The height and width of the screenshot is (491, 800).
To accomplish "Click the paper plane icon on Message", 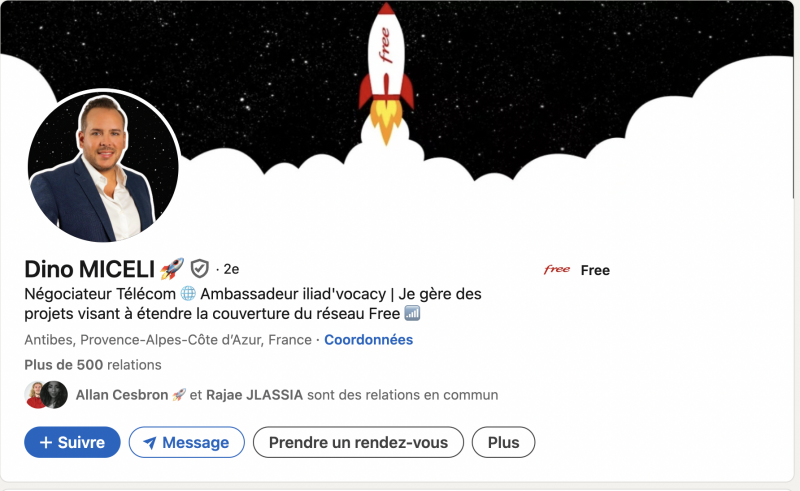I will click(x=149, y=443).
